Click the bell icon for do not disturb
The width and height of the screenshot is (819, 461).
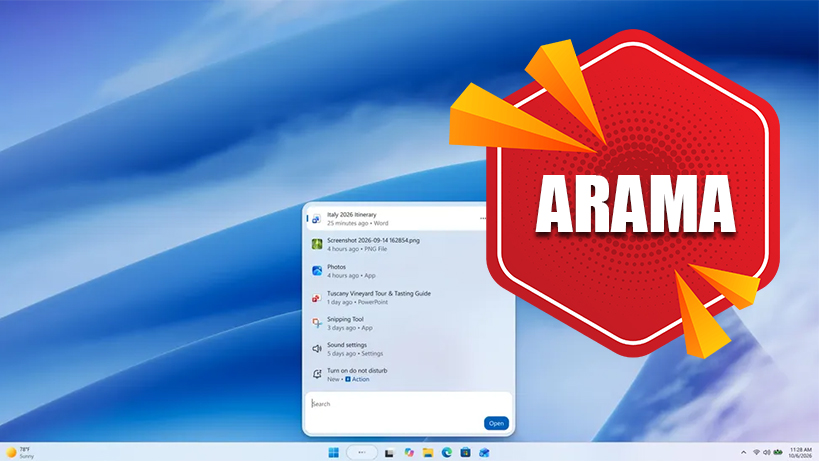click(317, 374)
